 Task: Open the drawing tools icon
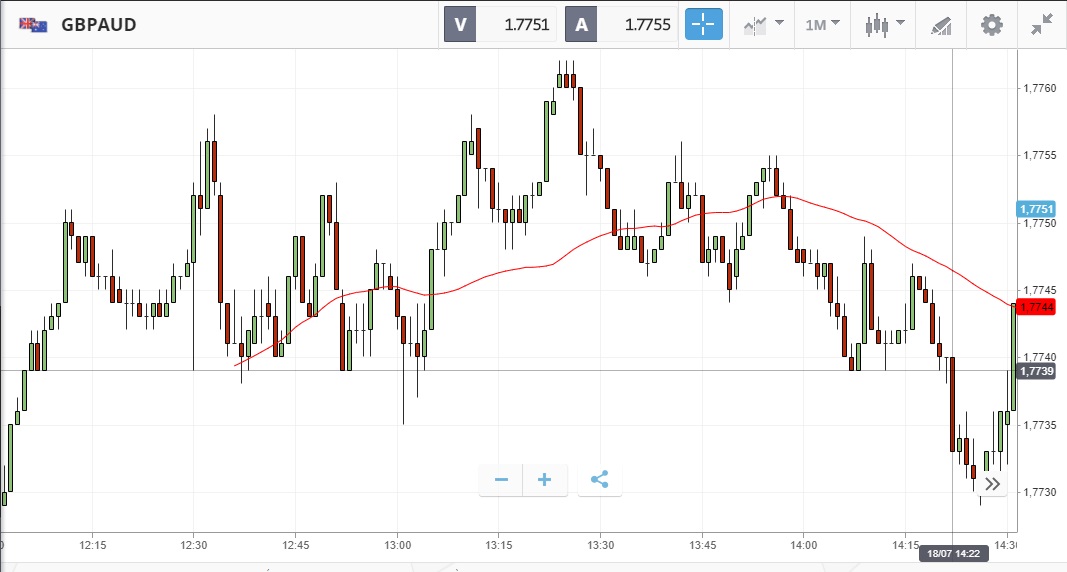point(941,25)
